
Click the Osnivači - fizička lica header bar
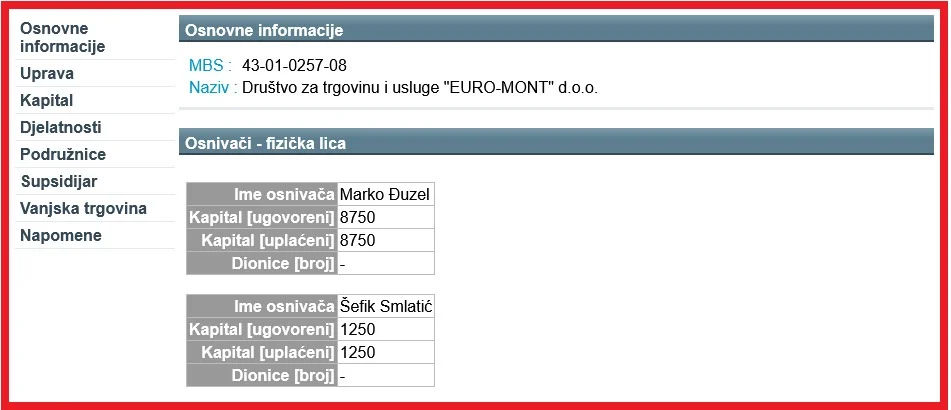556,144
